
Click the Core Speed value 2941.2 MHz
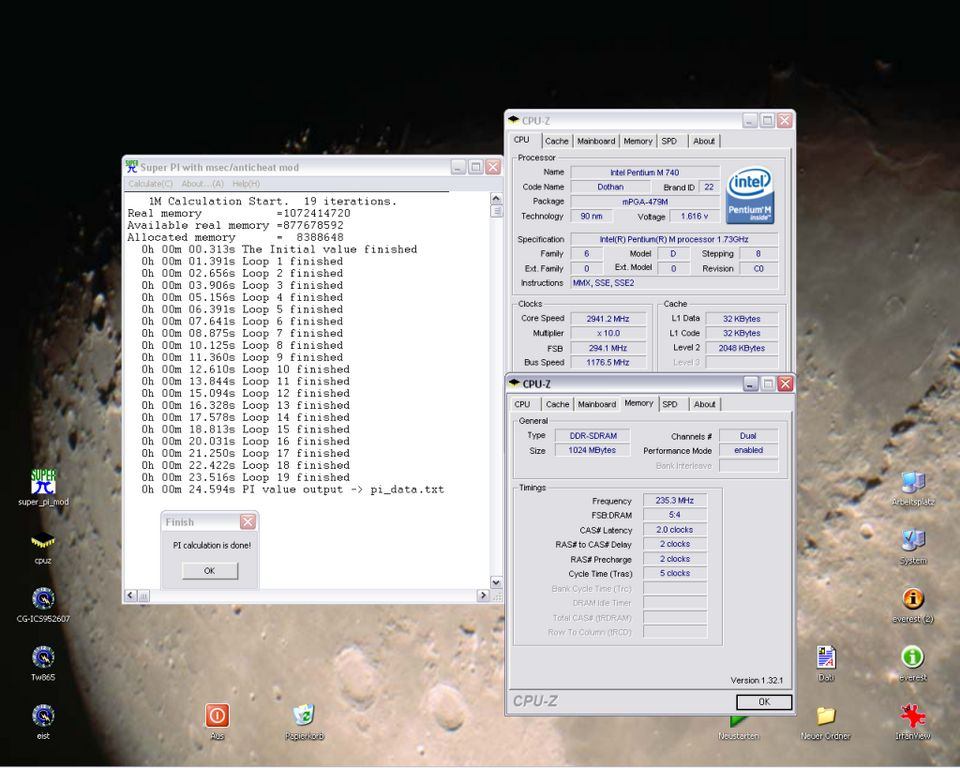(x=608, y=318)
